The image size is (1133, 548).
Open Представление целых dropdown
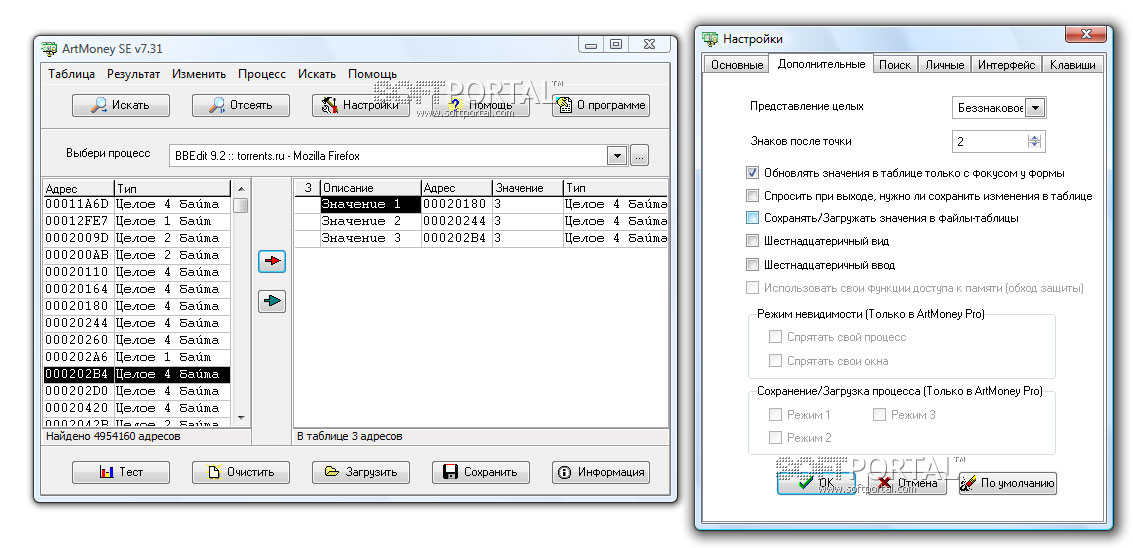click(x=1035, y=108)
